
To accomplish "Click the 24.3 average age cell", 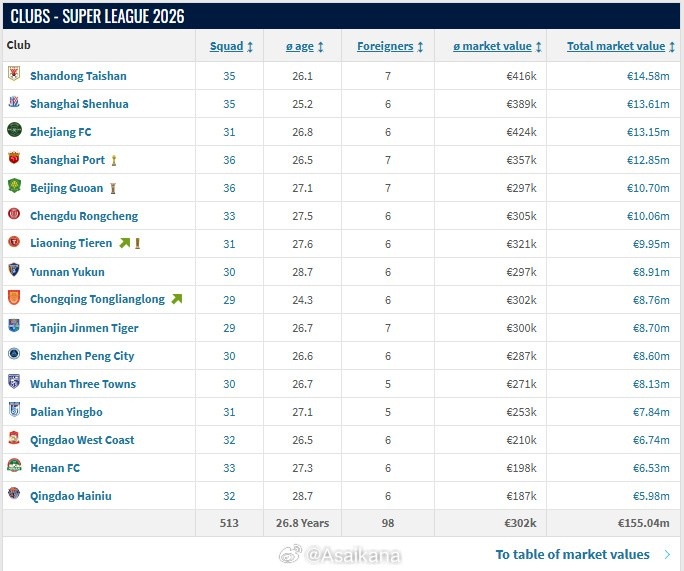I will coord(302,300).
